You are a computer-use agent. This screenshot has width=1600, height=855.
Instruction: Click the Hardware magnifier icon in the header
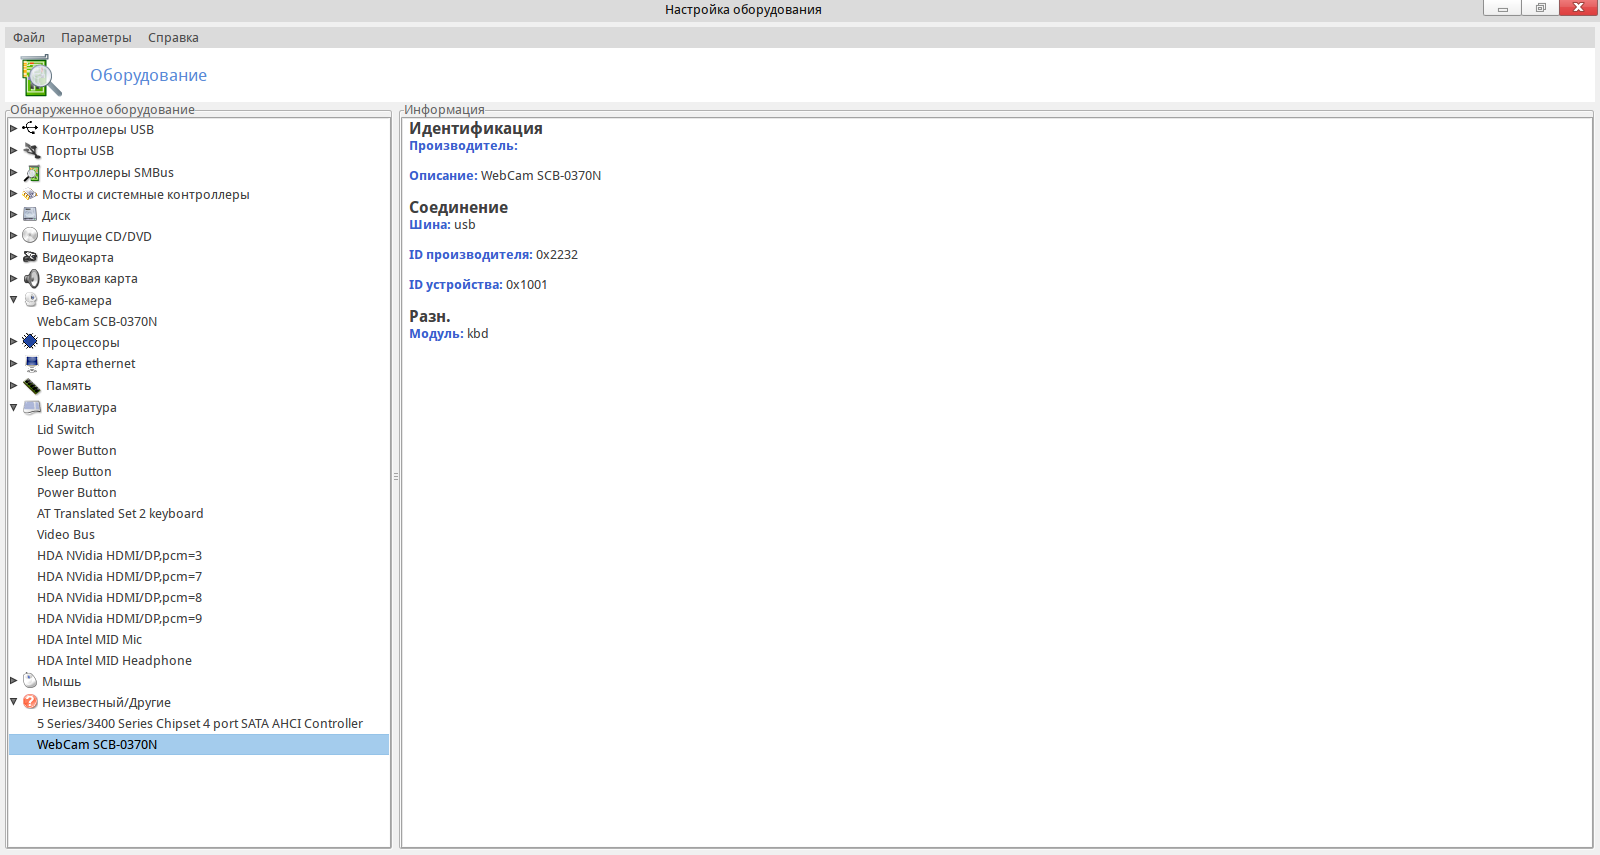point(41,76)
